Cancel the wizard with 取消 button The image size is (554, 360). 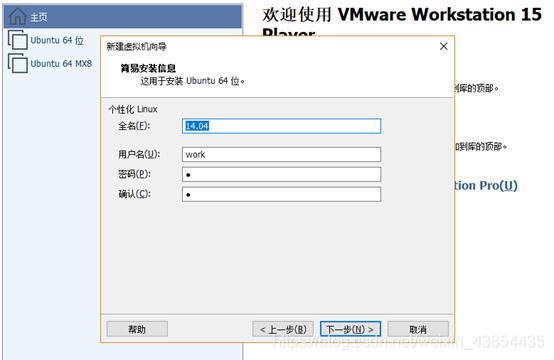[418, 329]
